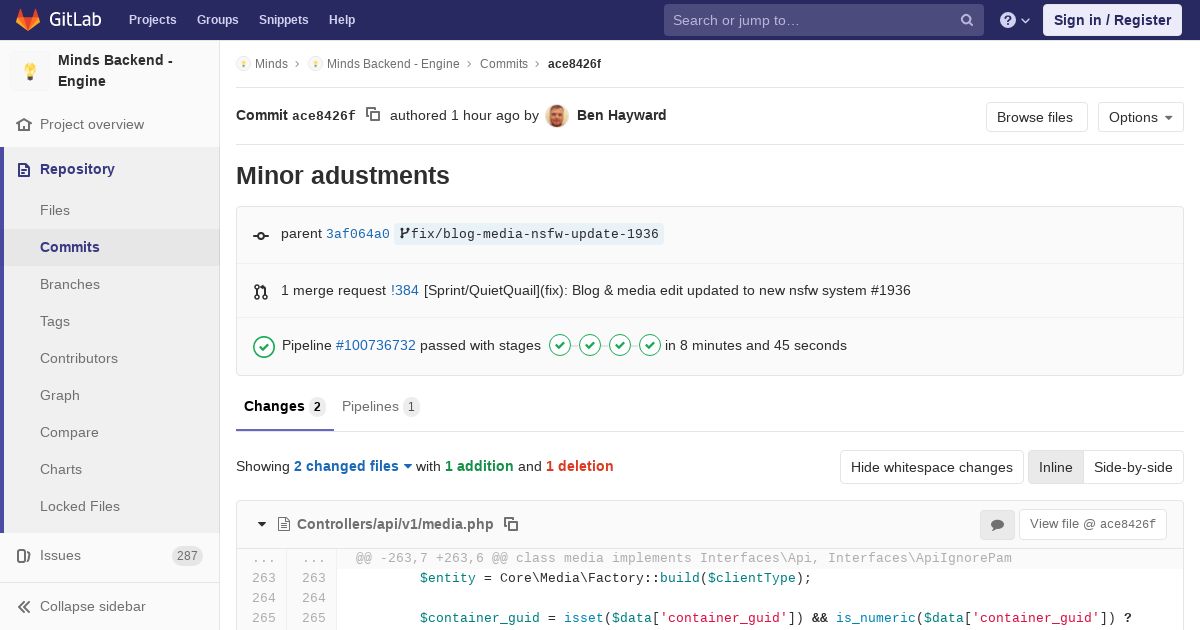This screenshot has height=630, width=1200.
Task: Click the Ben Hayward author name
Action: (622, 115)
